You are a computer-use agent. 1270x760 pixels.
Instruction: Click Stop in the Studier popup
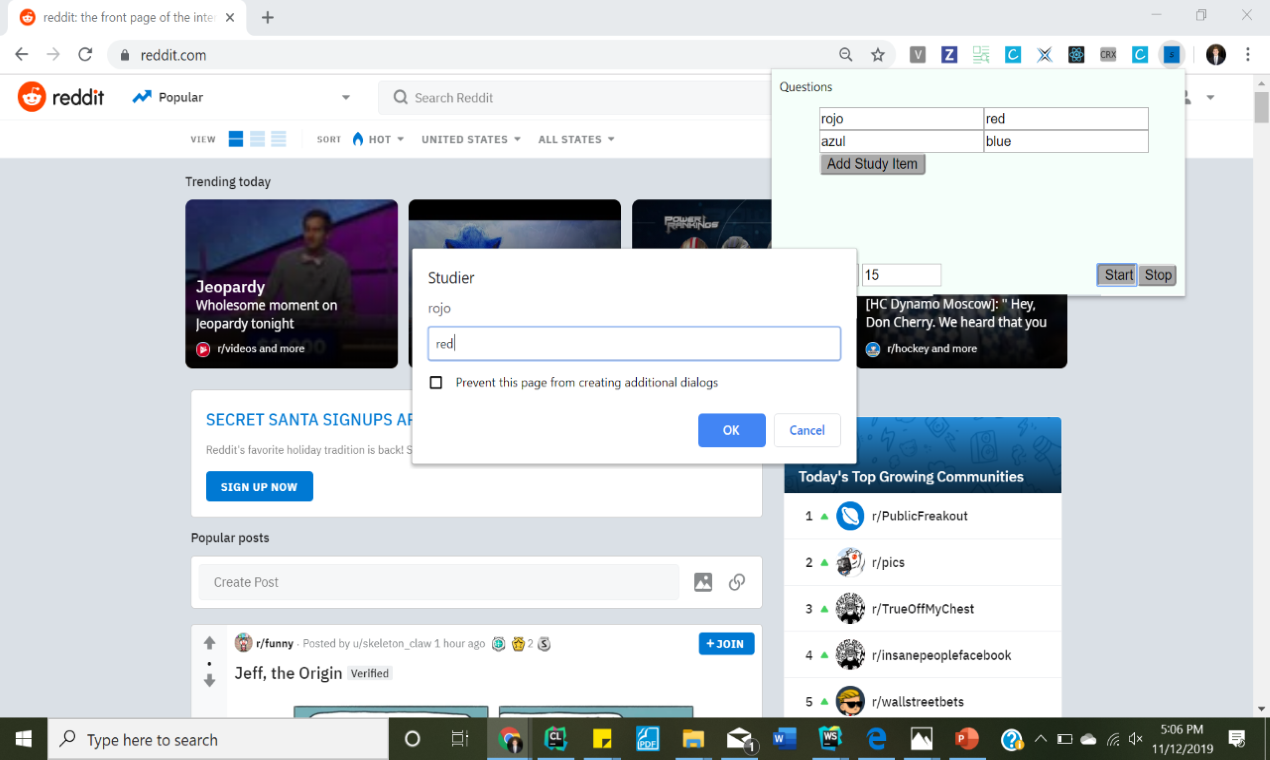coord(1158,275)
